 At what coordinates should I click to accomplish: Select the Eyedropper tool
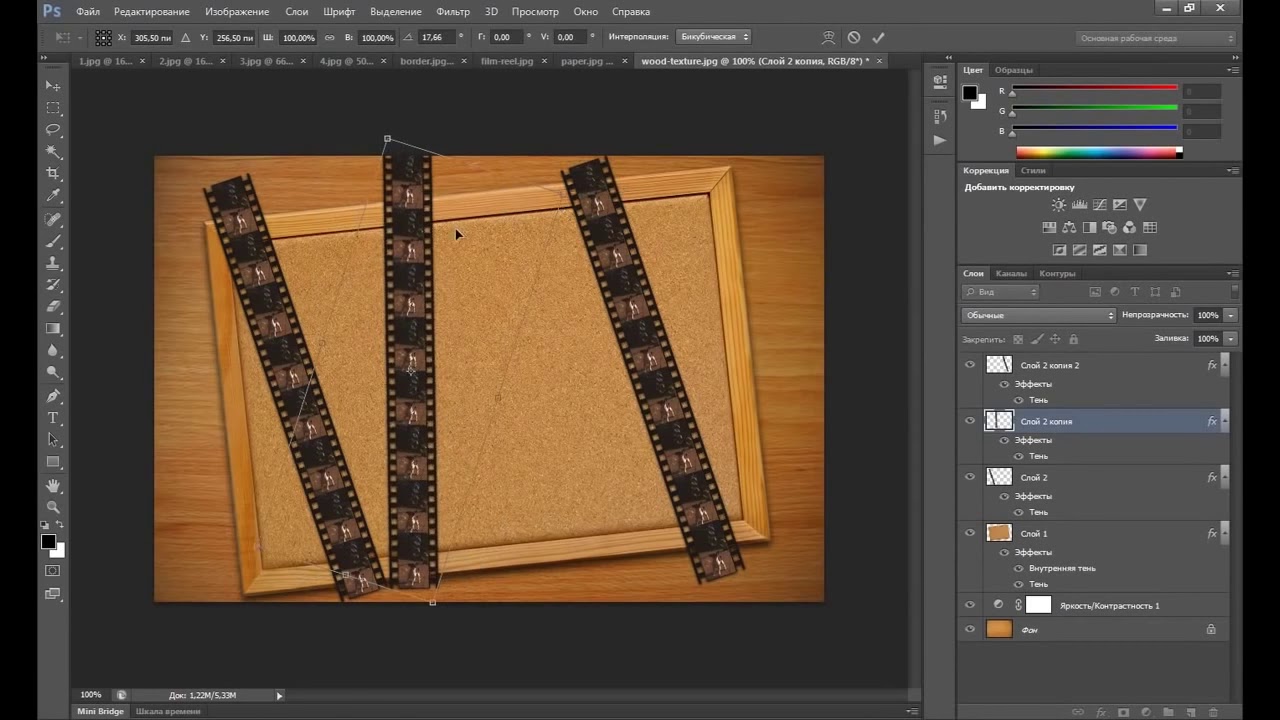pyautogui.click(x=53, y=196)
